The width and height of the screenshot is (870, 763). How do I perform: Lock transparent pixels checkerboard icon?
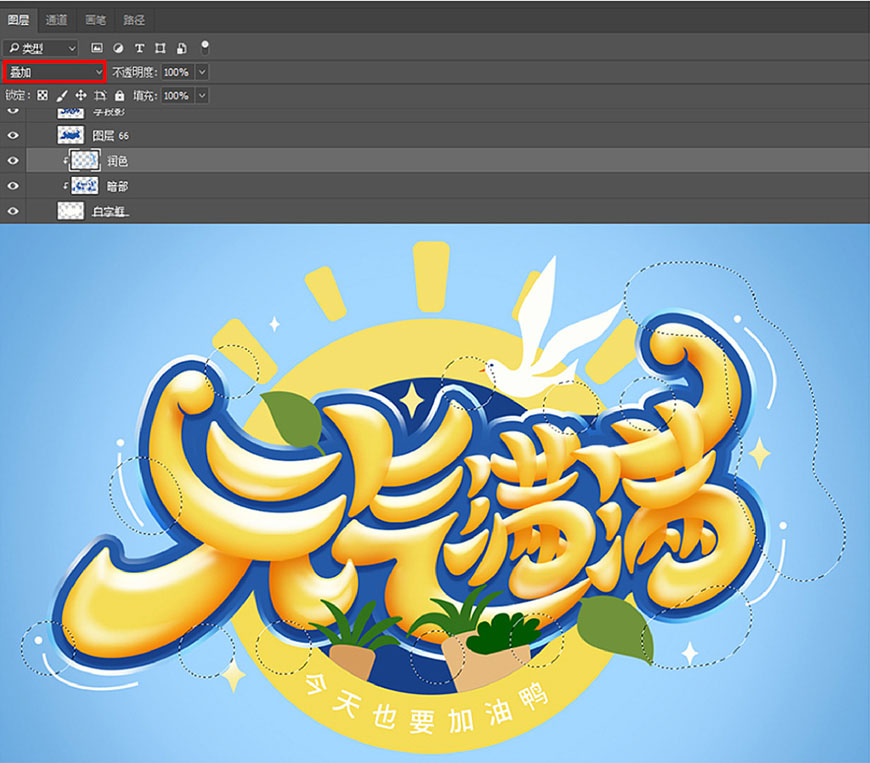(42, 95)
